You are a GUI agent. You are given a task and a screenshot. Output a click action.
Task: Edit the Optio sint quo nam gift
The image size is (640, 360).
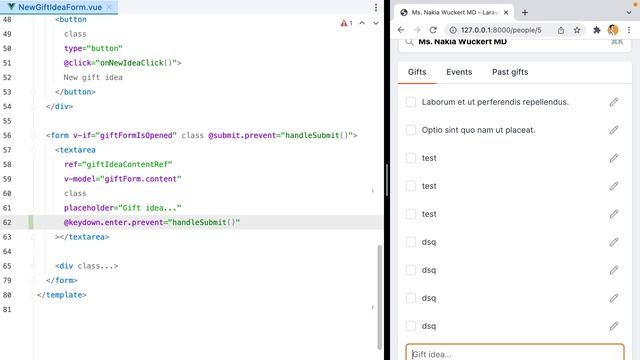pyautogui.click(x=613, y=130)
